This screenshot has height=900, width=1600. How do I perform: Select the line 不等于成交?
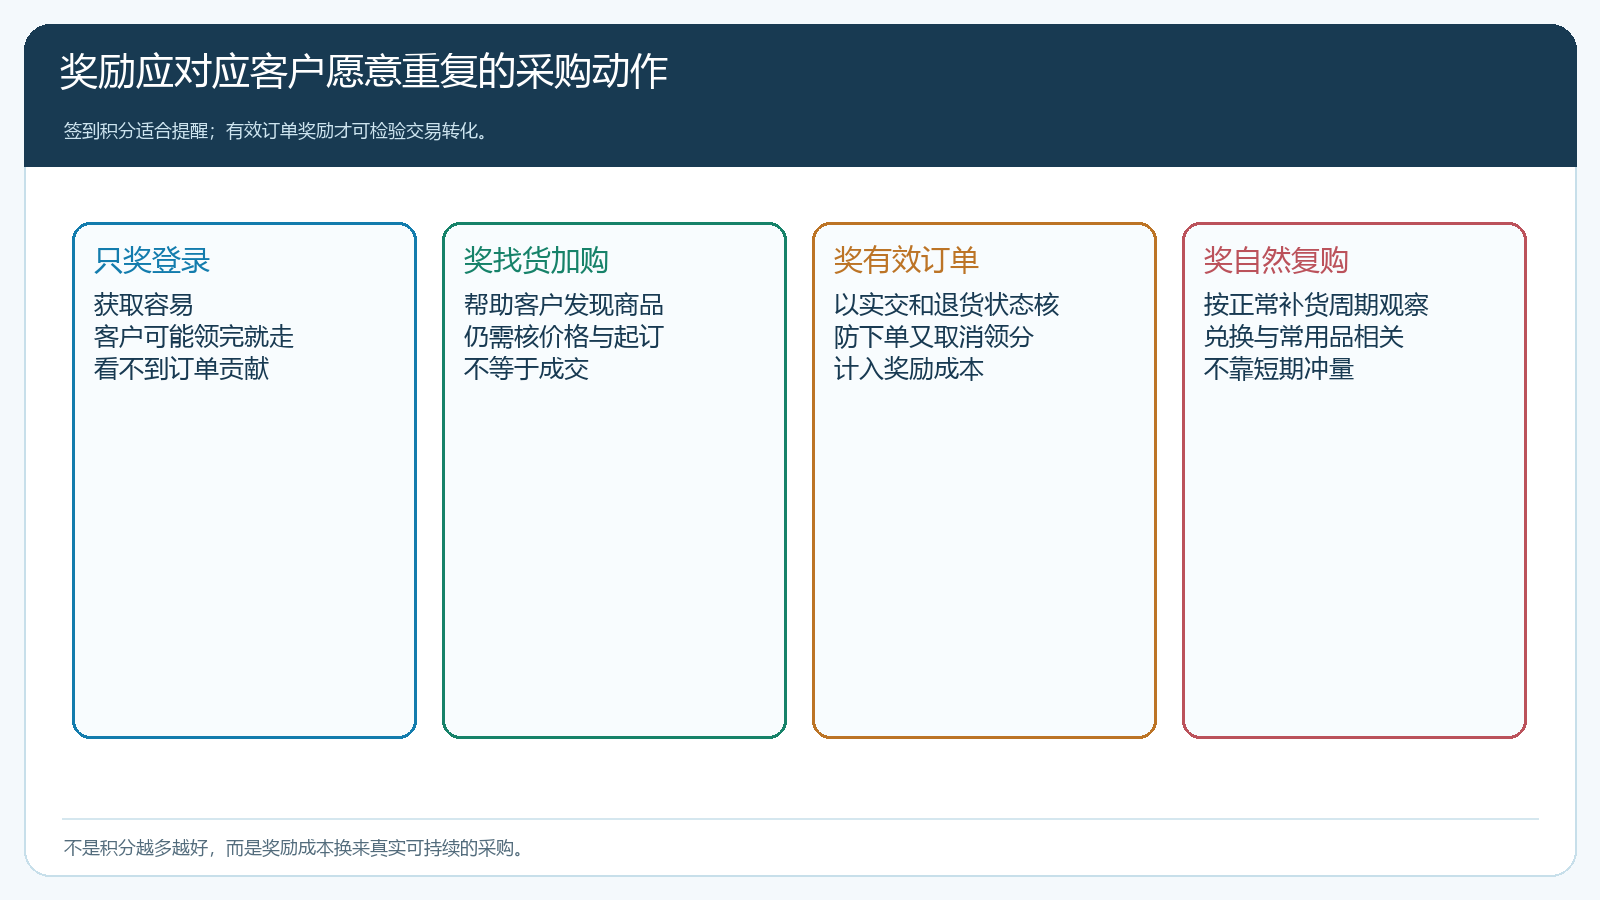(526, 369)
